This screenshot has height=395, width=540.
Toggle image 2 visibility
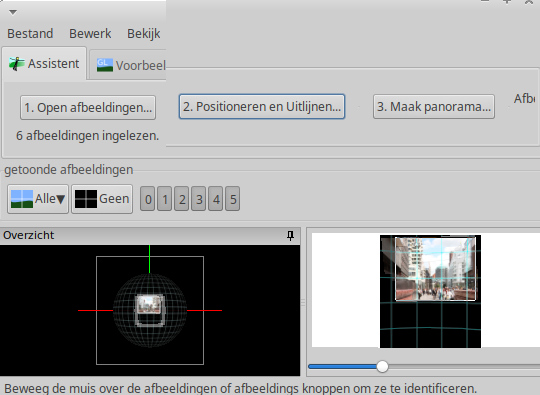point(182,199)
